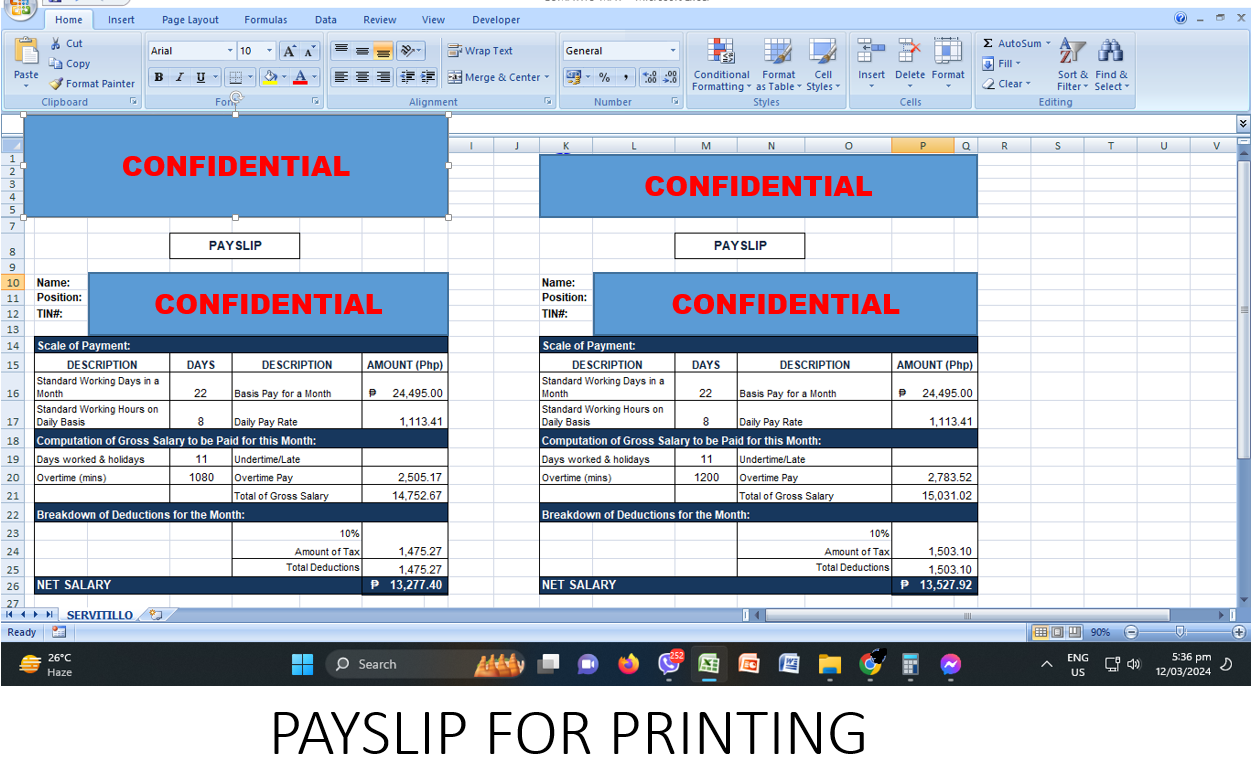The width and height of the screenshot is (1253, 762).
Task: Click the Cut scissors button
Action: tap(68, 44)
